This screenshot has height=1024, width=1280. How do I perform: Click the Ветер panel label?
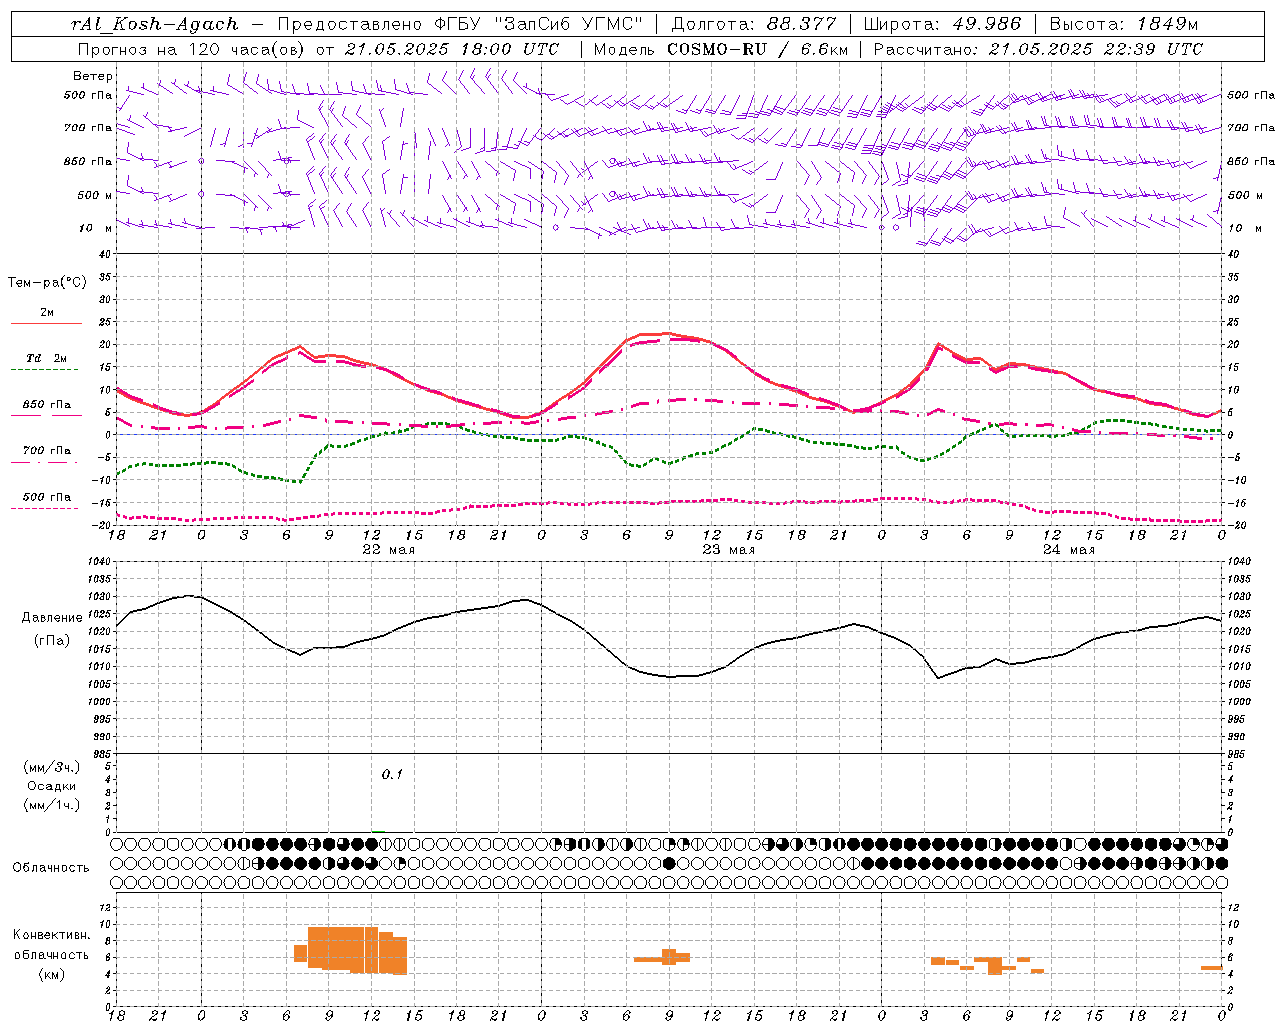click(x=93, y=76)
